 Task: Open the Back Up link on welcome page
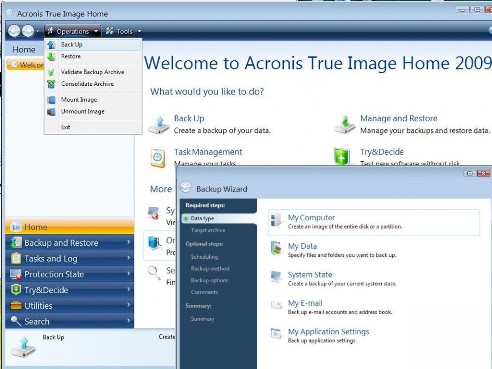[189, 118]
